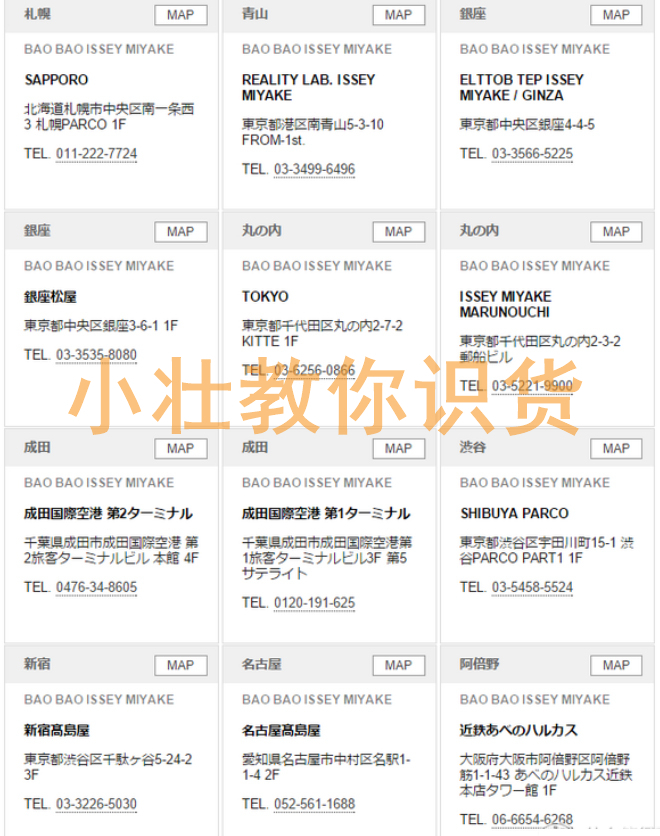
Task: Select the 成田国際空港 第2ターミナル title
Action: coord(108,513)
